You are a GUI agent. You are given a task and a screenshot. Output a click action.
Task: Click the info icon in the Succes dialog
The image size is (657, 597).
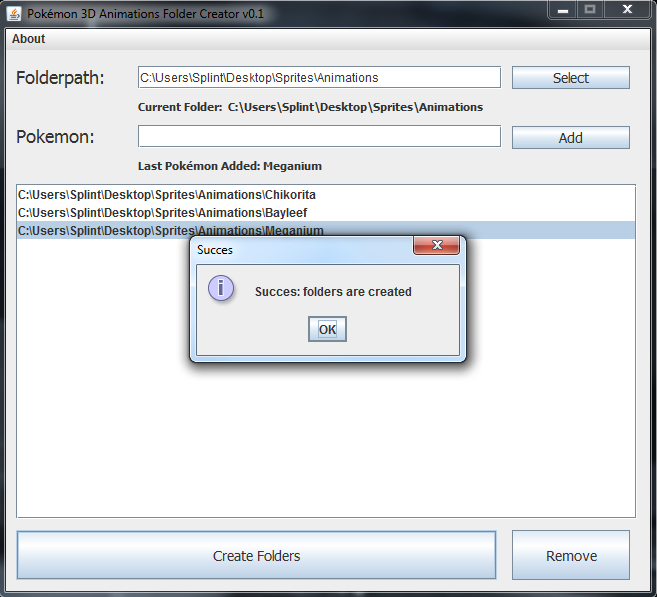(x=221, y=288)
